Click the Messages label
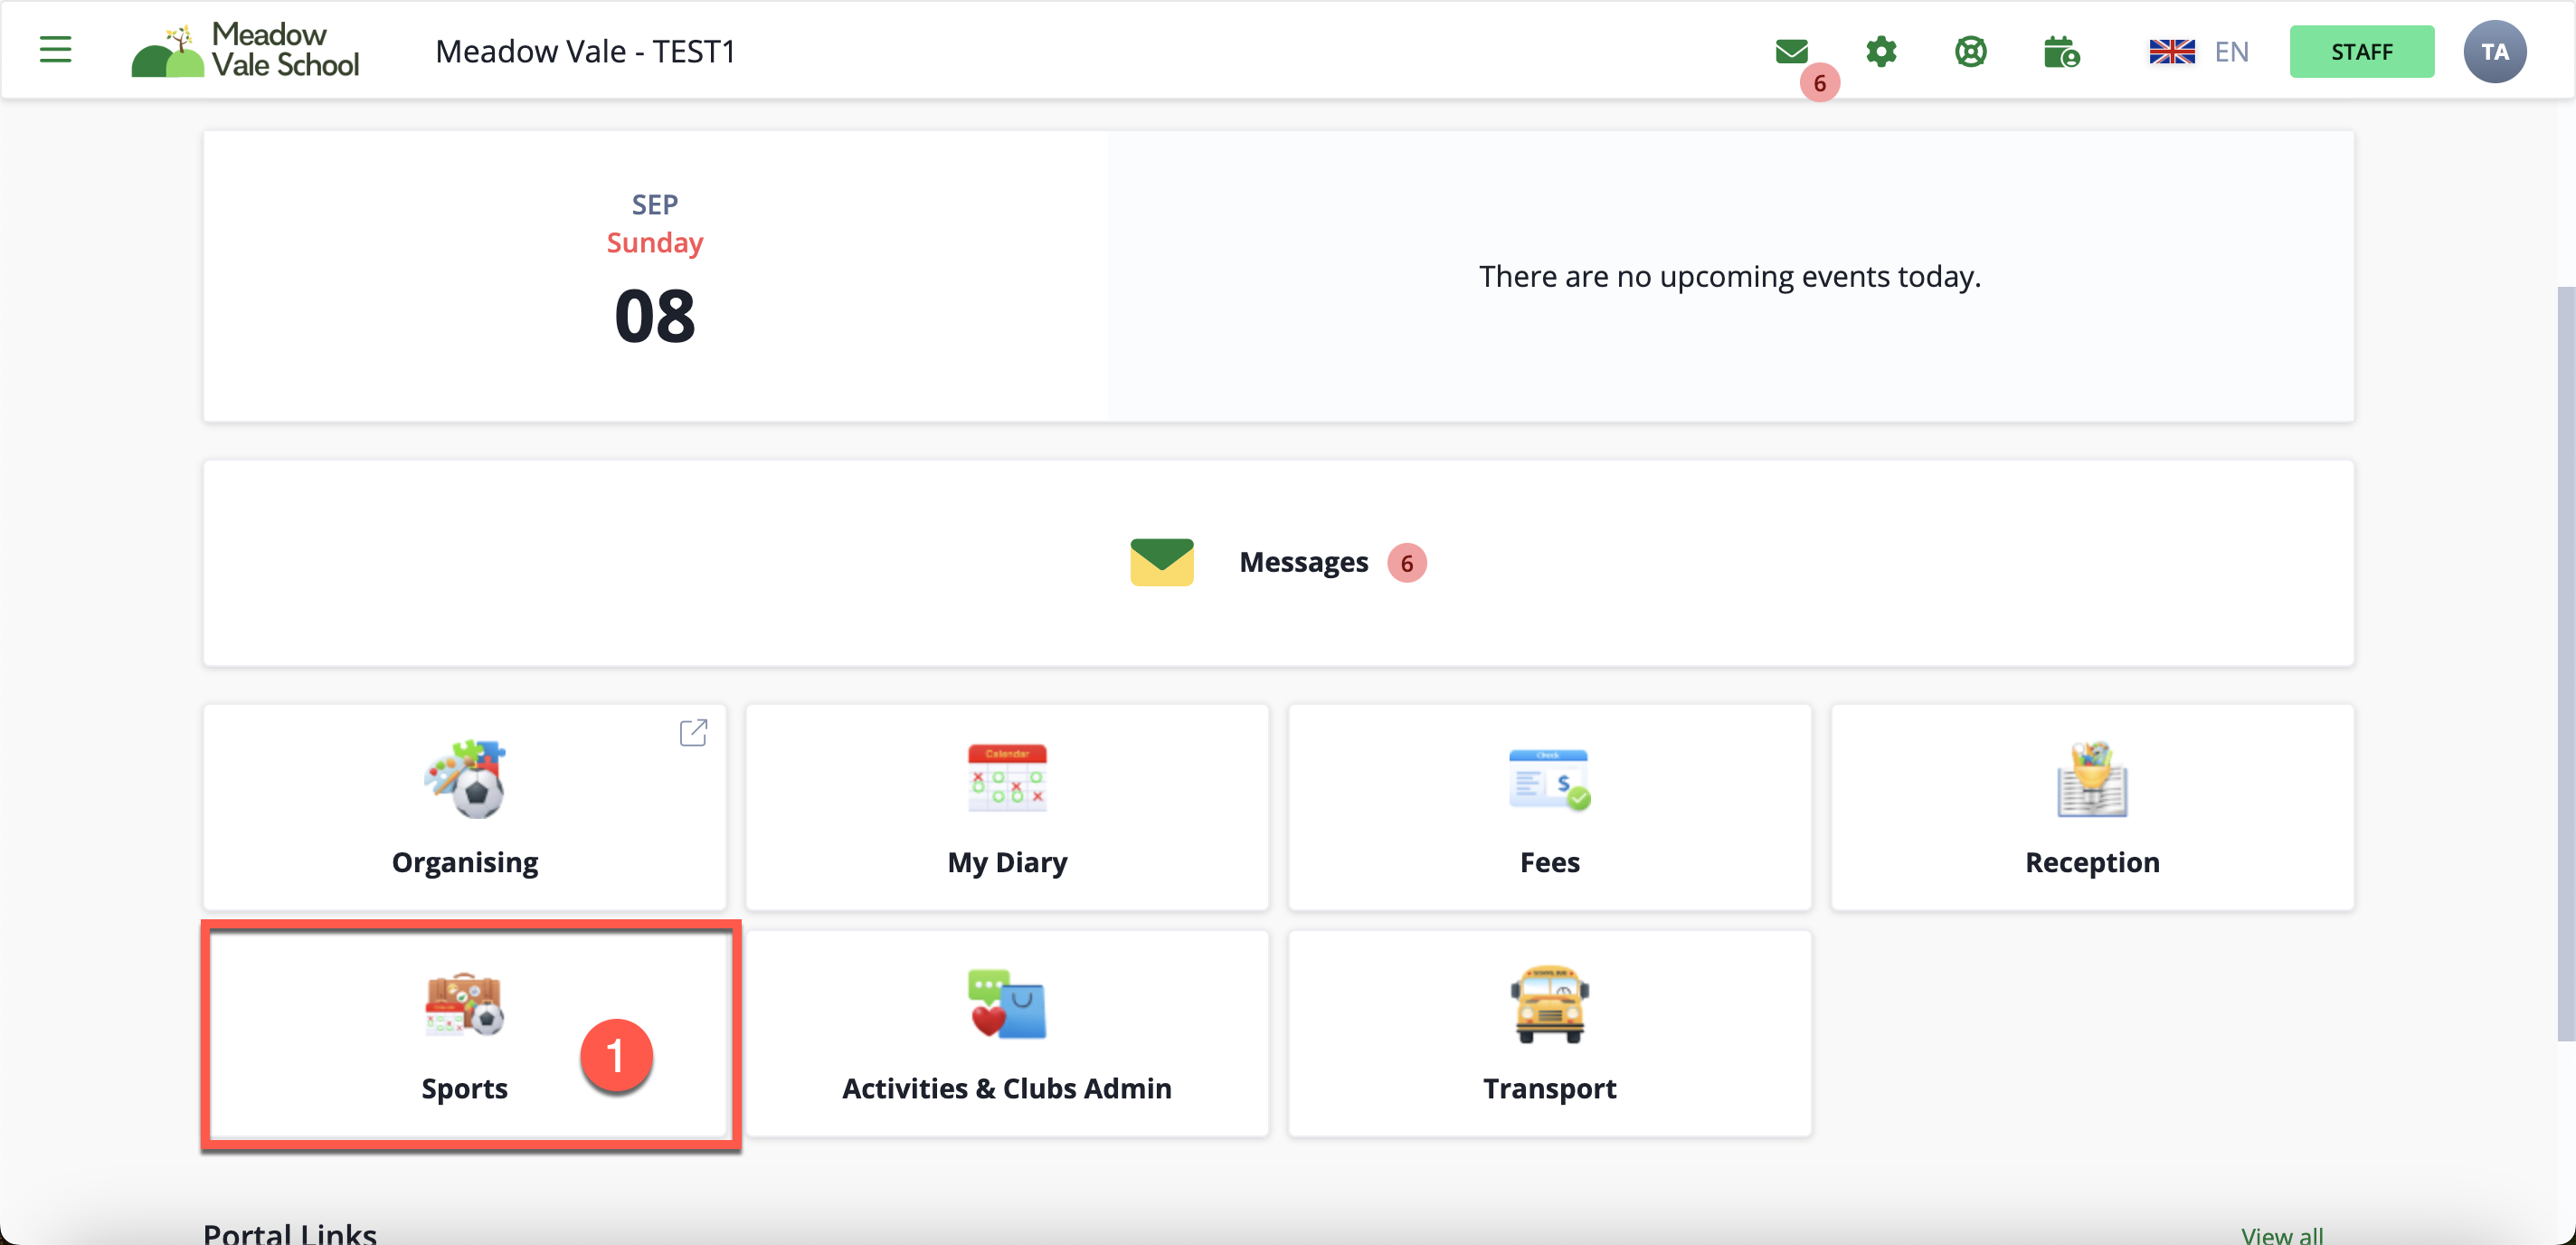The width and height of the screenshot is (2576, 1245). click(x=1303, y=562)
